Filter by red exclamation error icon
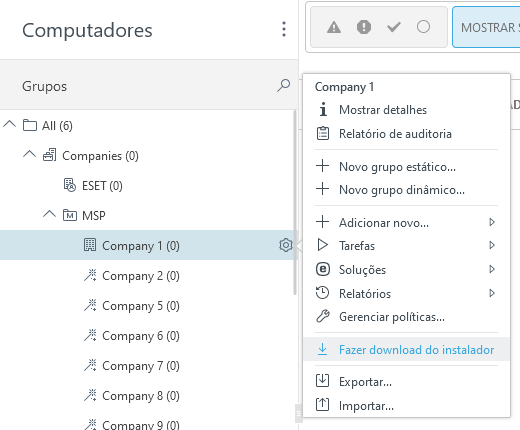 [364, 27]
